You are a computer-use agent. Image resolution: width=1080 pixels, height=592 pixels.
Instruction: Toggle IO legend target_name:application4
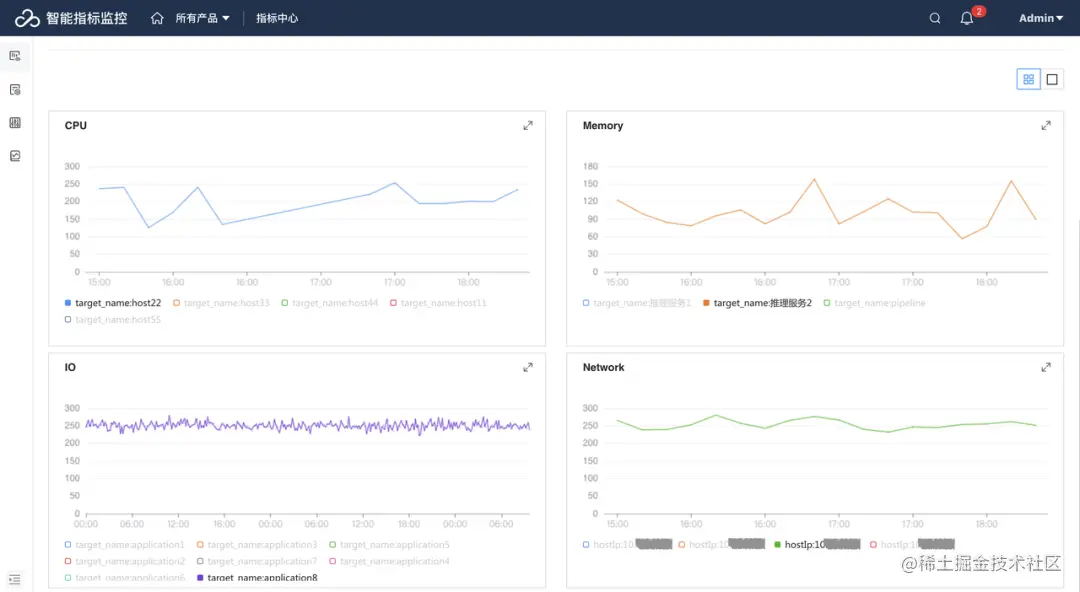point(389,562)
